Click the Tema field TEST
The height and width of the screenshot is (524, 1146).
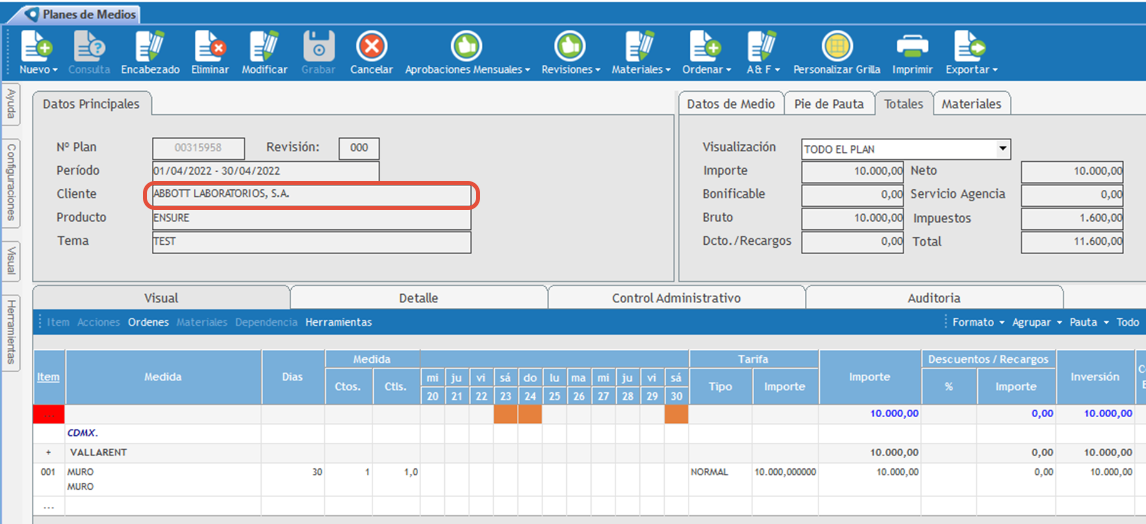(311, 242)
